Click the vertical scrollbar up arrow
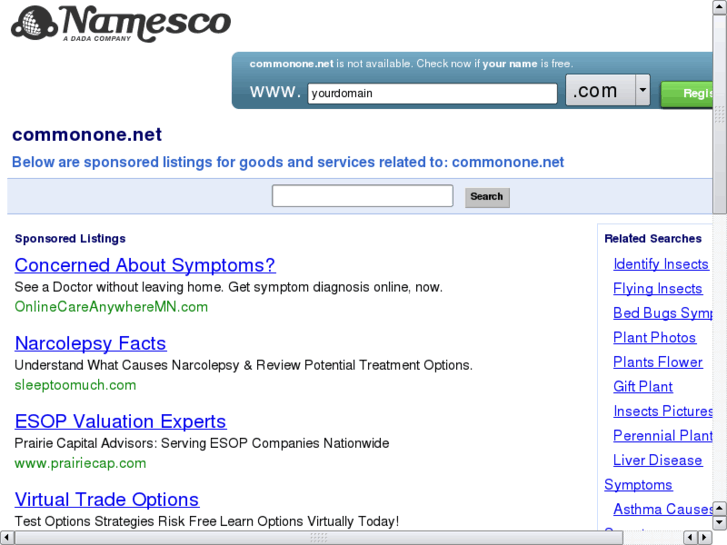 (x=720, y=6)
